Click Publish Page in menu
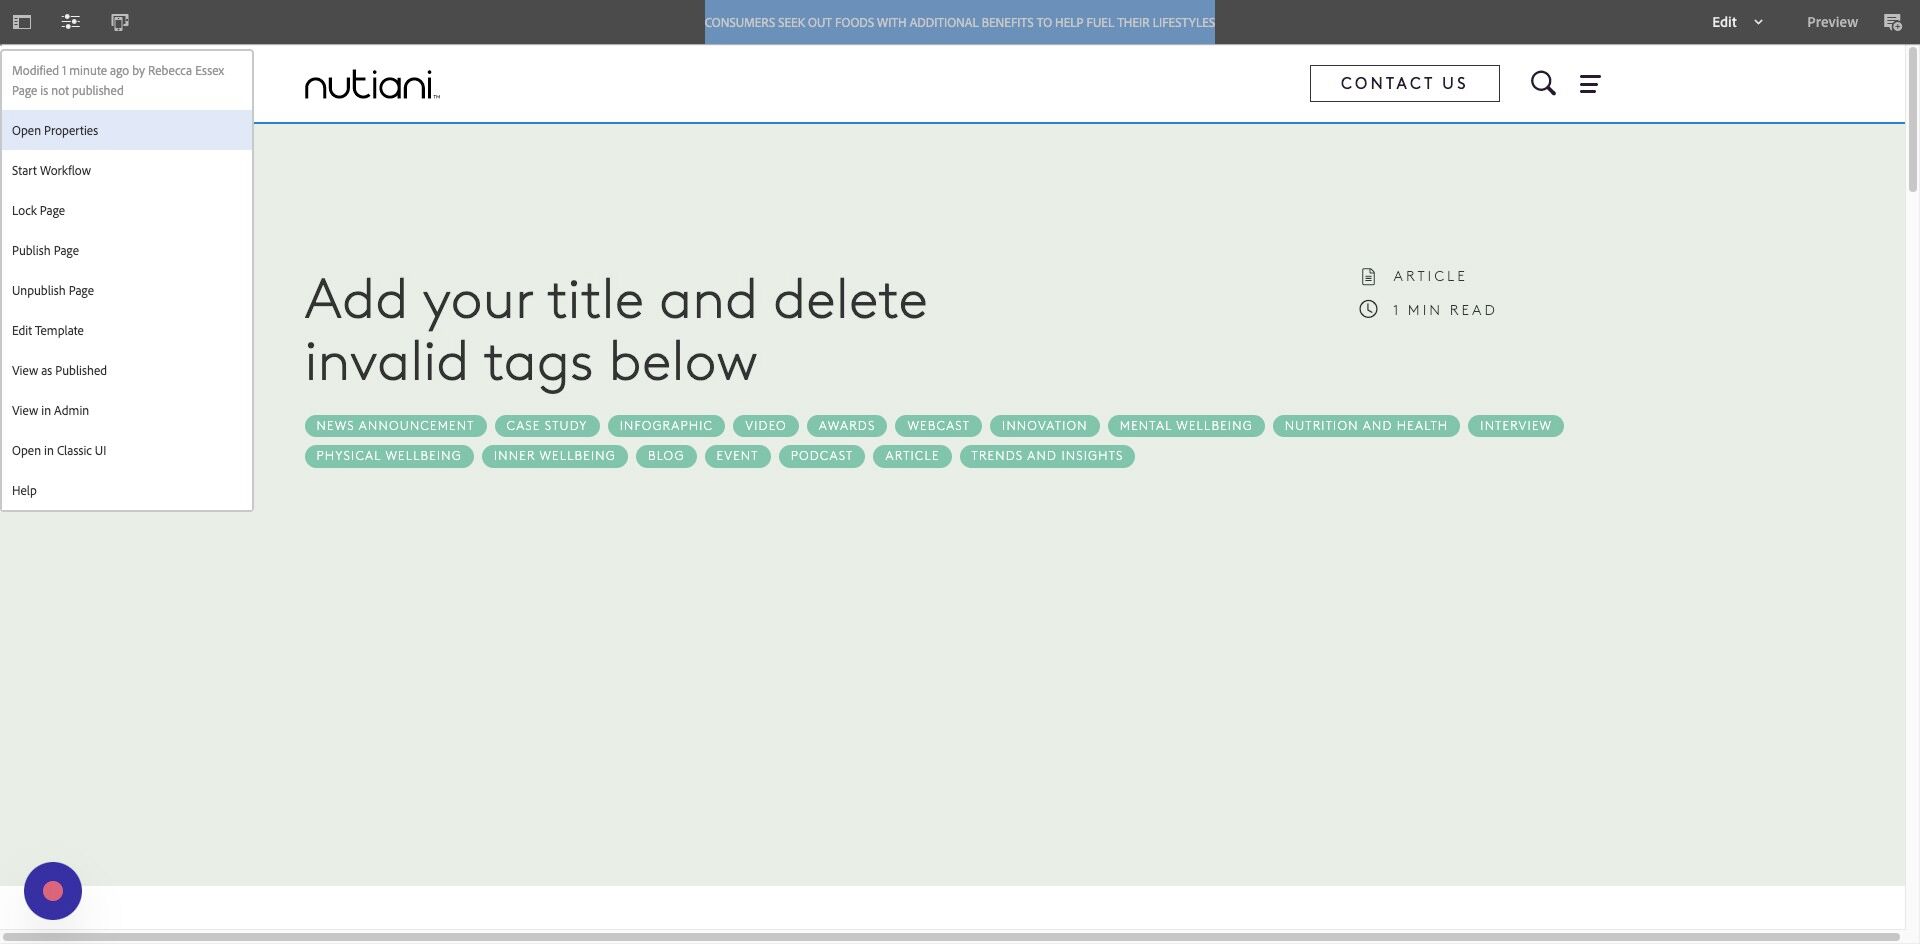The width and height of the screenshot is (1920, 944). point(127,250)
